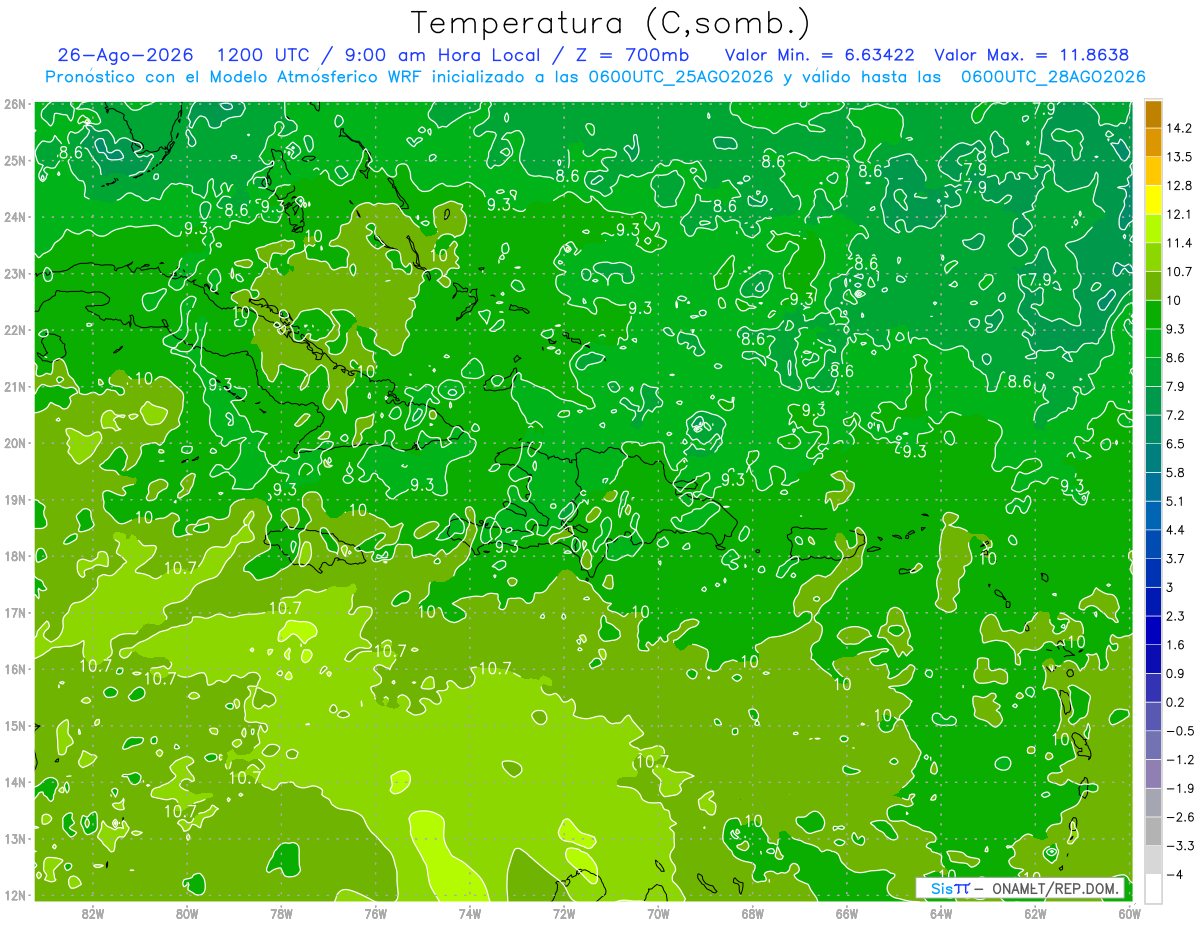Click the 18N latitude axis label
Viewport: 1200px width, 927px height.
coord(14,556)
